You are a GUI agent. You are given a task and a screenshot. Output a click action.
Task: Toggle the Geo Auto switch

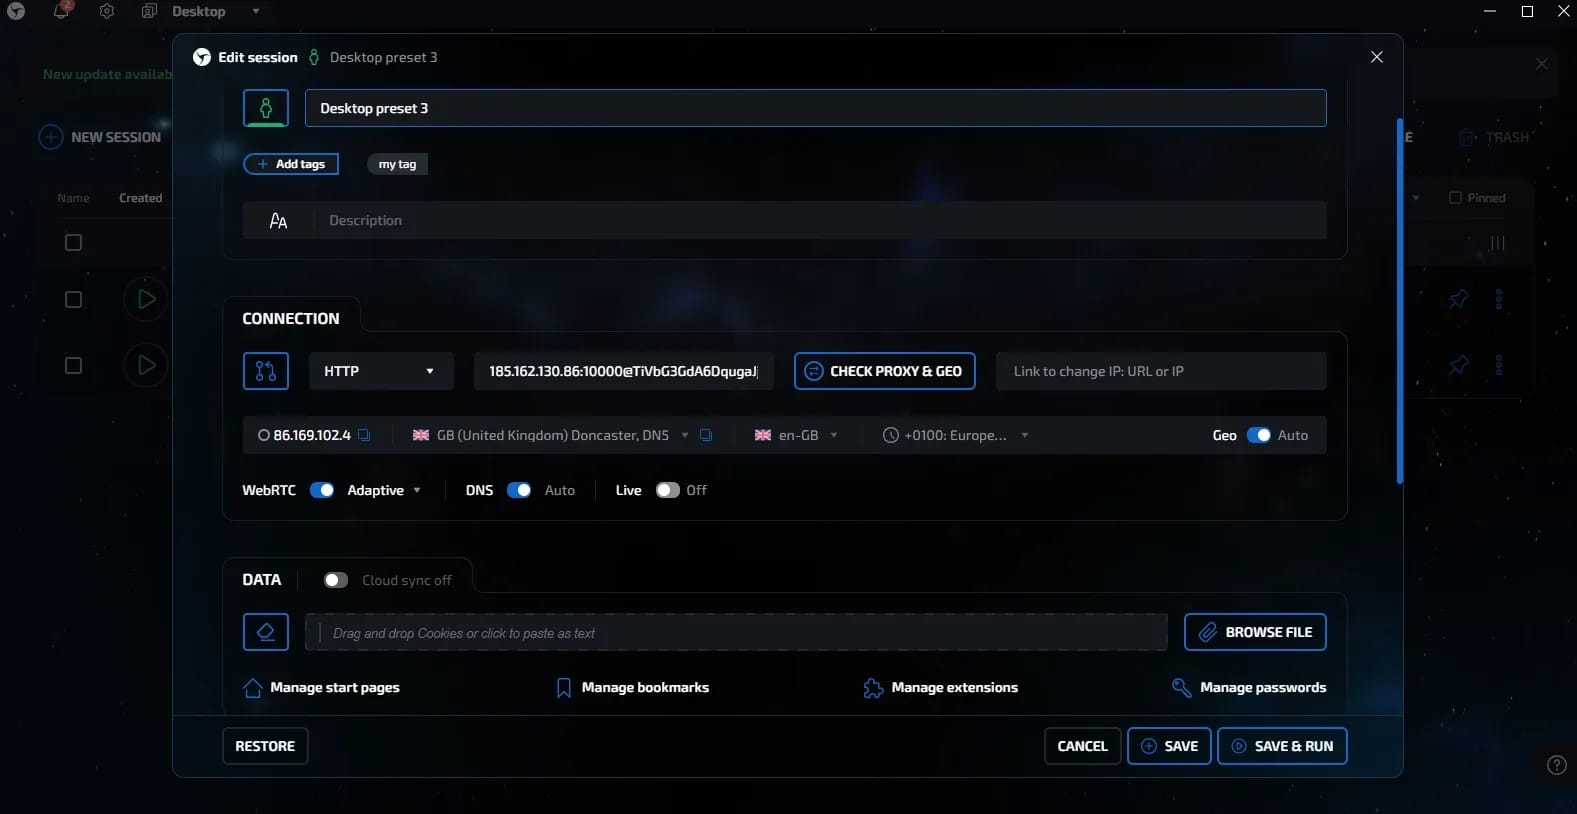click(x=1259, y=435)
